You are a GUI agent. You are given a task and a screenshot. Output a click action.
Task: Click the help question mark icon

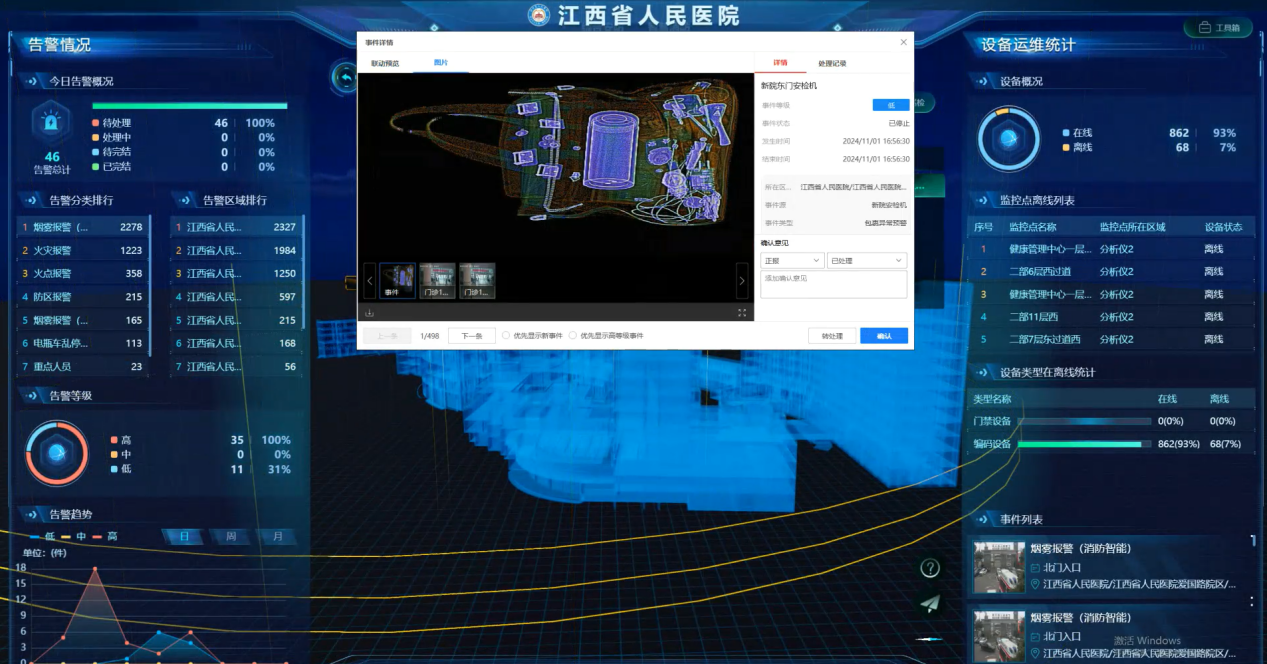pyautogui.click(x=930, y=568)
